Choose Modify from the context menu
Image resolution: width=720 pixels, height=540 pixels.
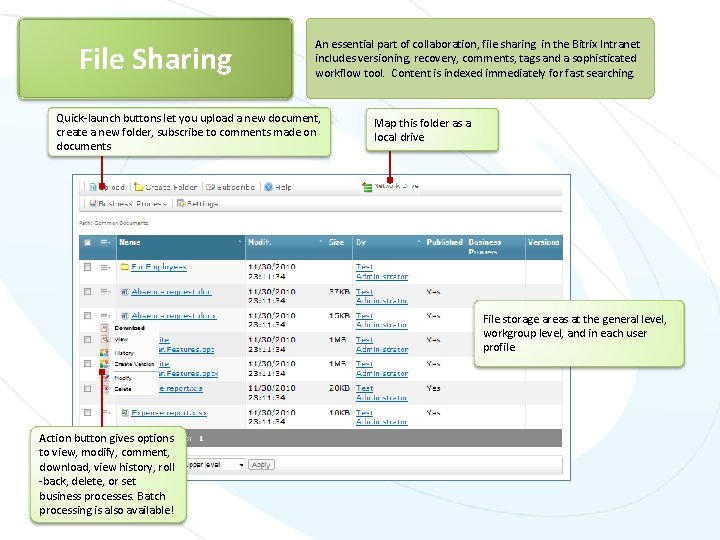123,378
